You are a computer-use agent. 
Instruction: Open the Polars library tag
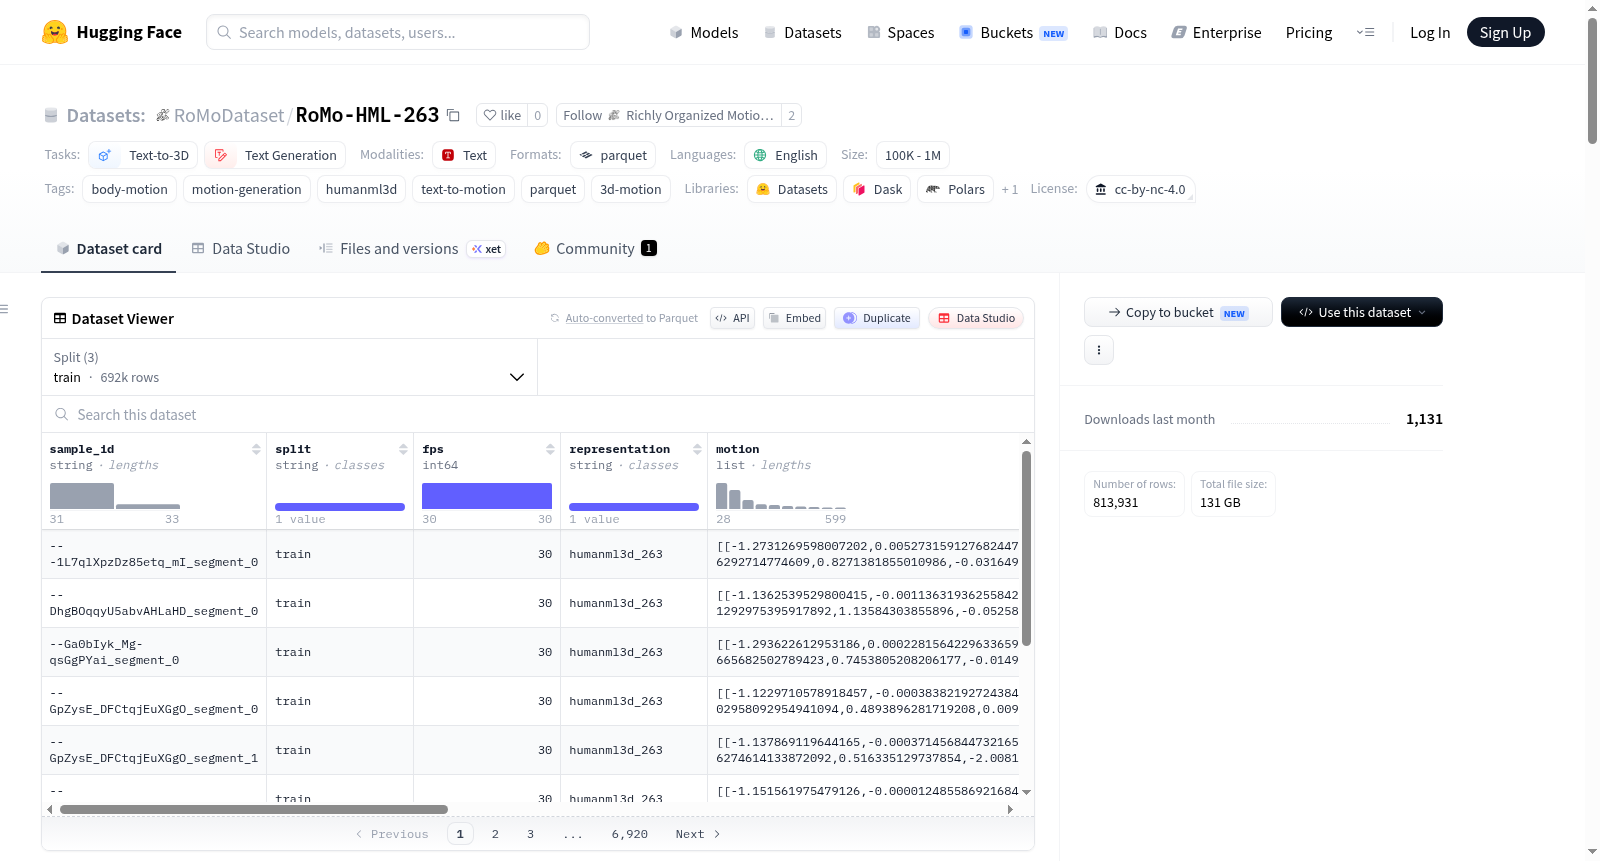pyautogui.click(x=955, y=189)
